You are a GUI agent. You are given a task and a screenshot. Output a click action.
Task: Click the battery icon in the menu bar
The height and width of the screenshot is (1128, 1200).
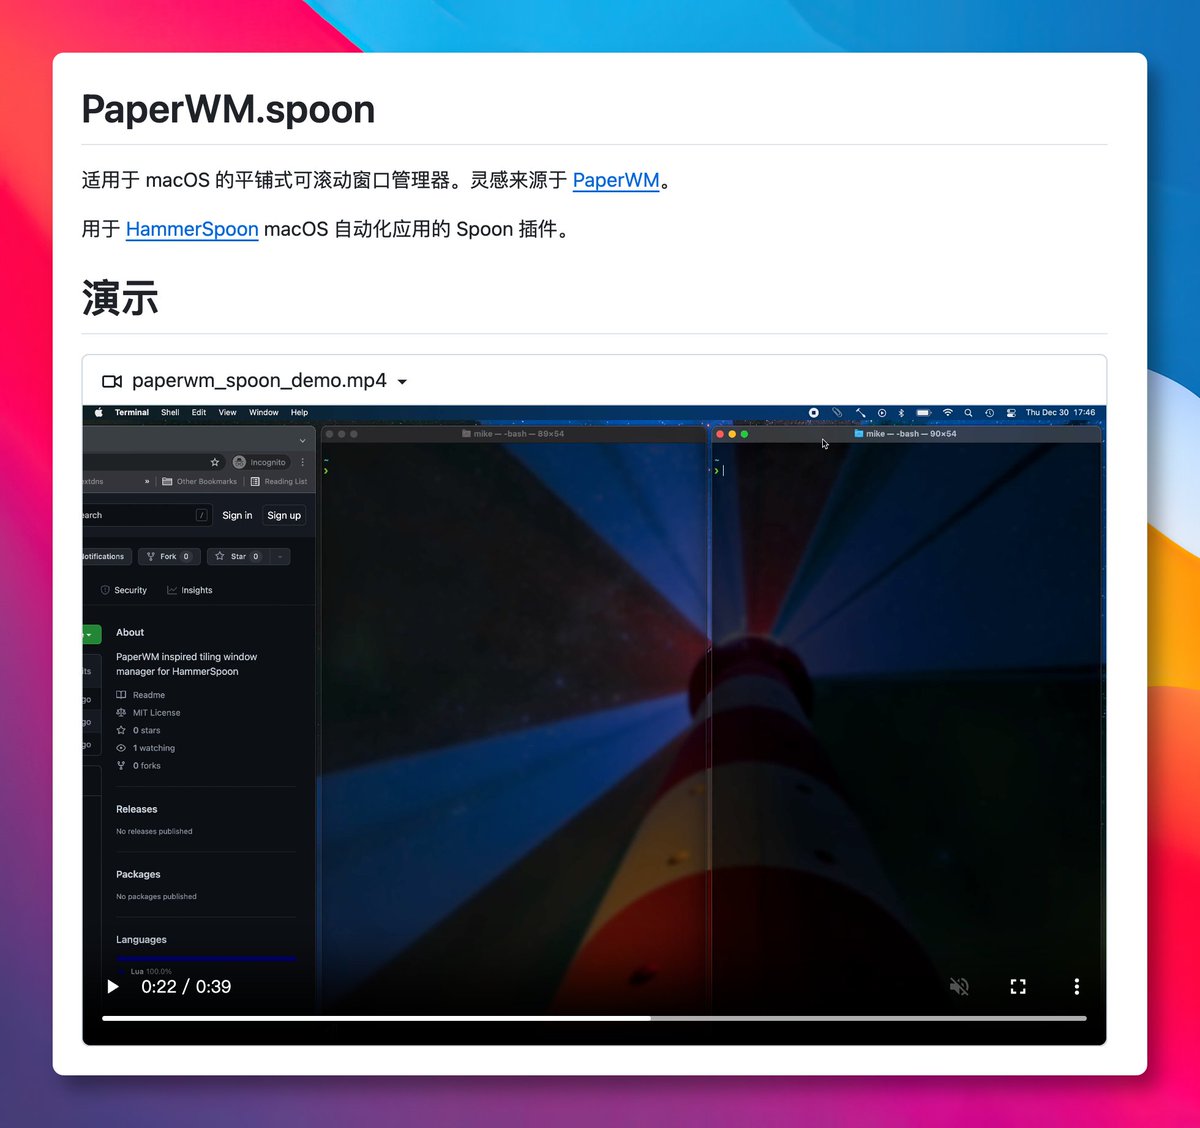(924, 412)
